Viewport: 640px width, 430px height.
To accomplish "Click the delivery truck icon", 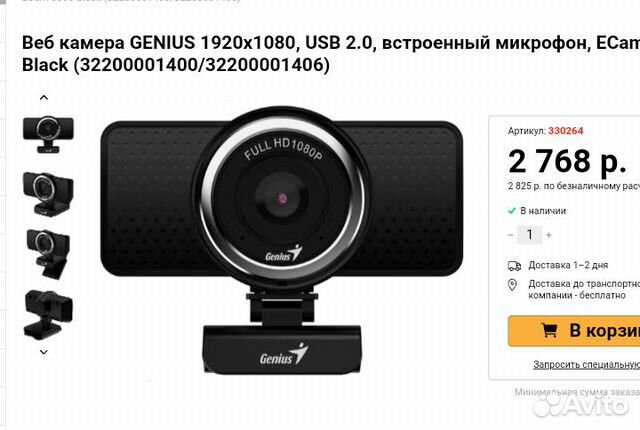I will coord(514,266).
